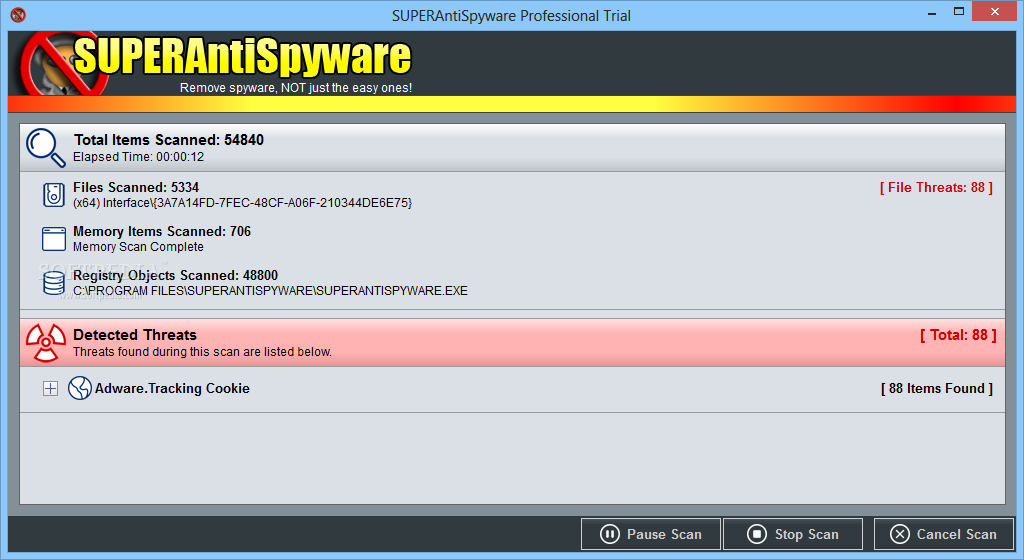The height and width of the screenshot is (560, 1024).
Task: Click the red biohazard Detected Threats icon
Action: click(x=46, y=343)
